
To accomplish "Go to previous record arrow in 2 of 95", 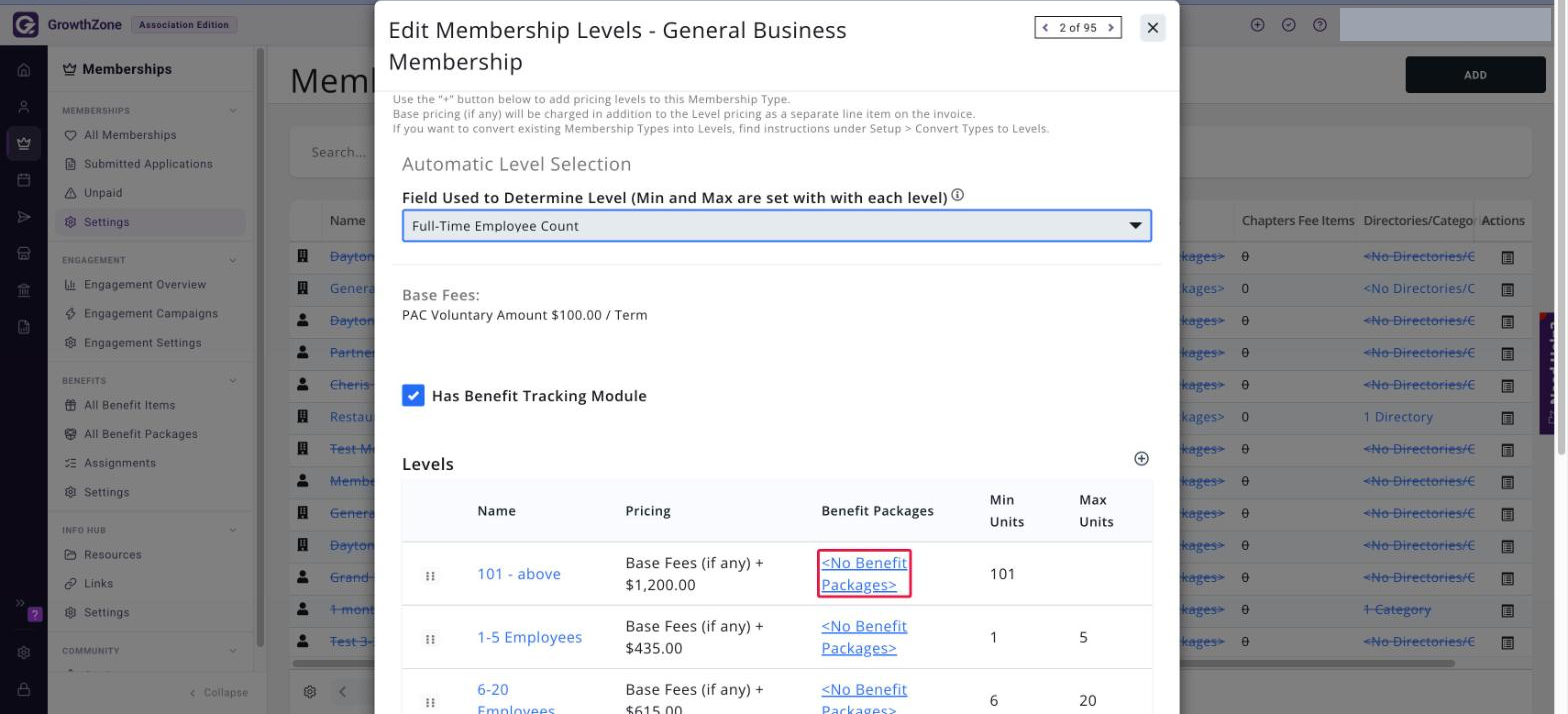I will pyautogui.click(x=1046, y=28).
